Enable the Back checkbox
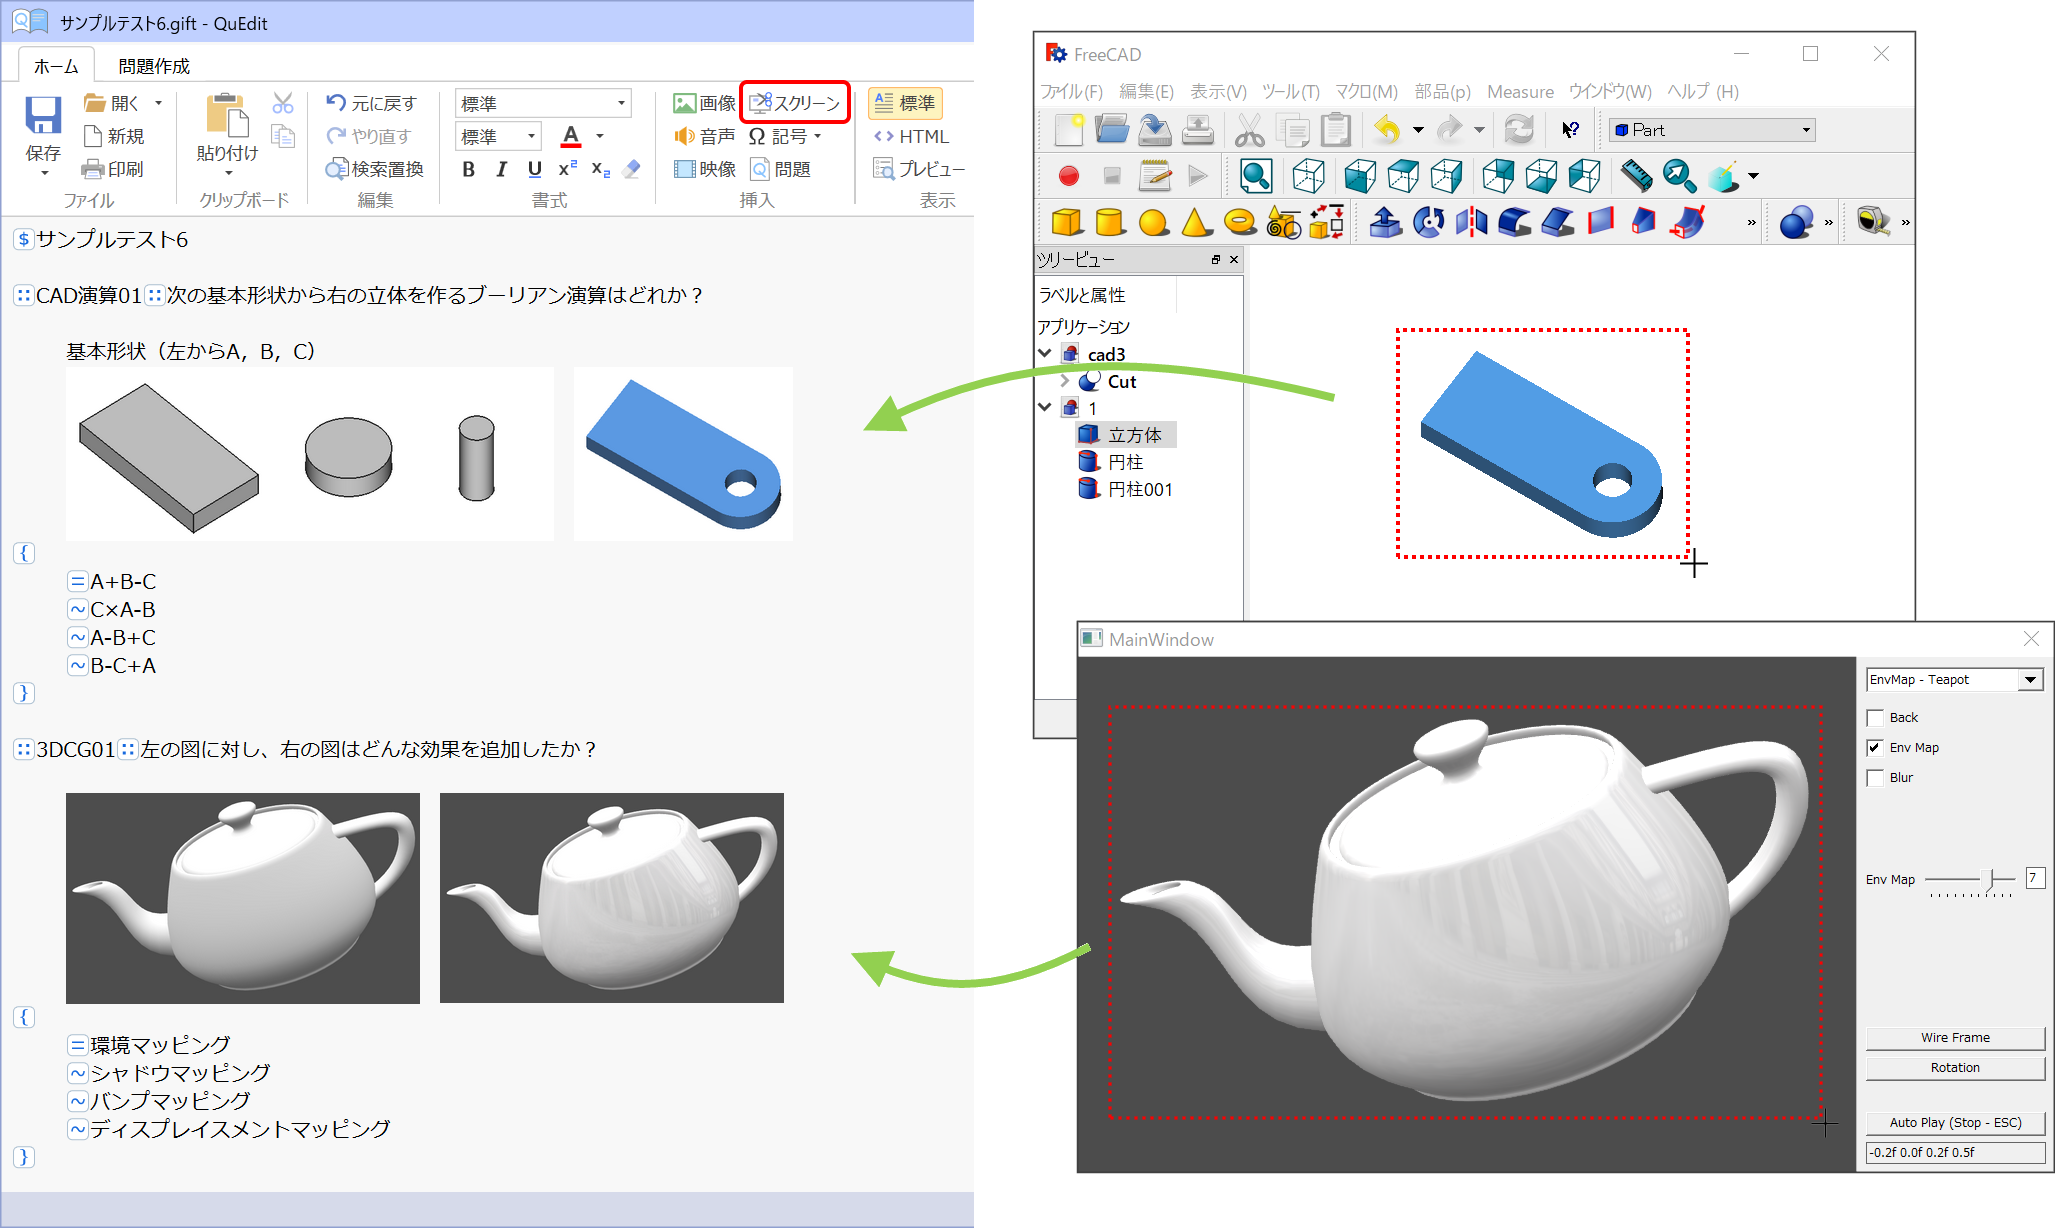The width and height of the screenshot is (2055, 1228). coord(1875,718)
